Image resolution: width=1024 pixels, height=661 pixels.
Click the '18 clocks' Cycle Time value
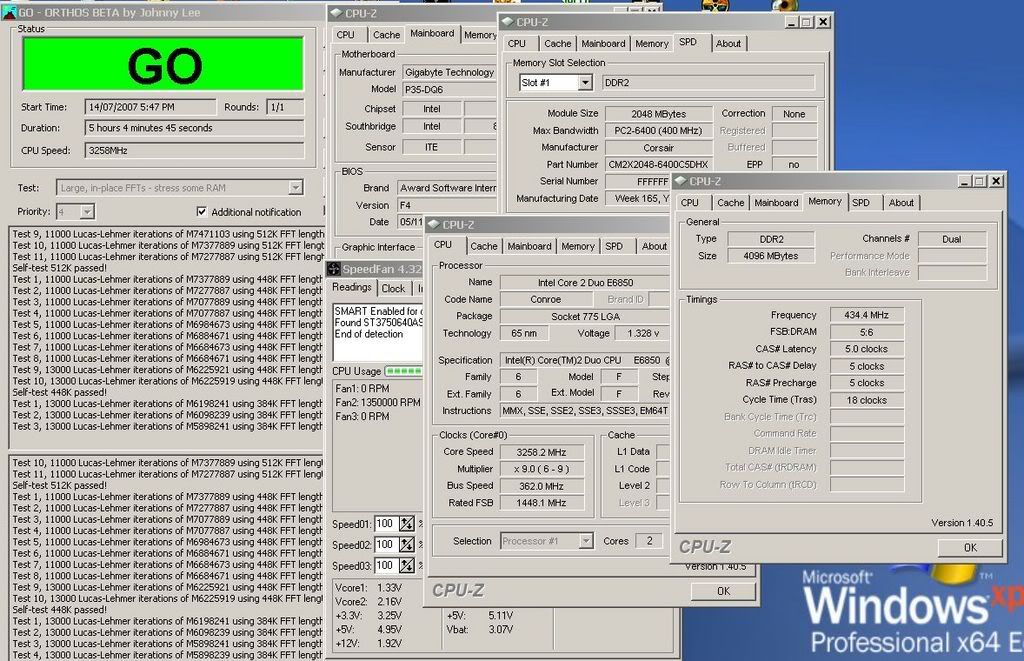coord(867,400)
